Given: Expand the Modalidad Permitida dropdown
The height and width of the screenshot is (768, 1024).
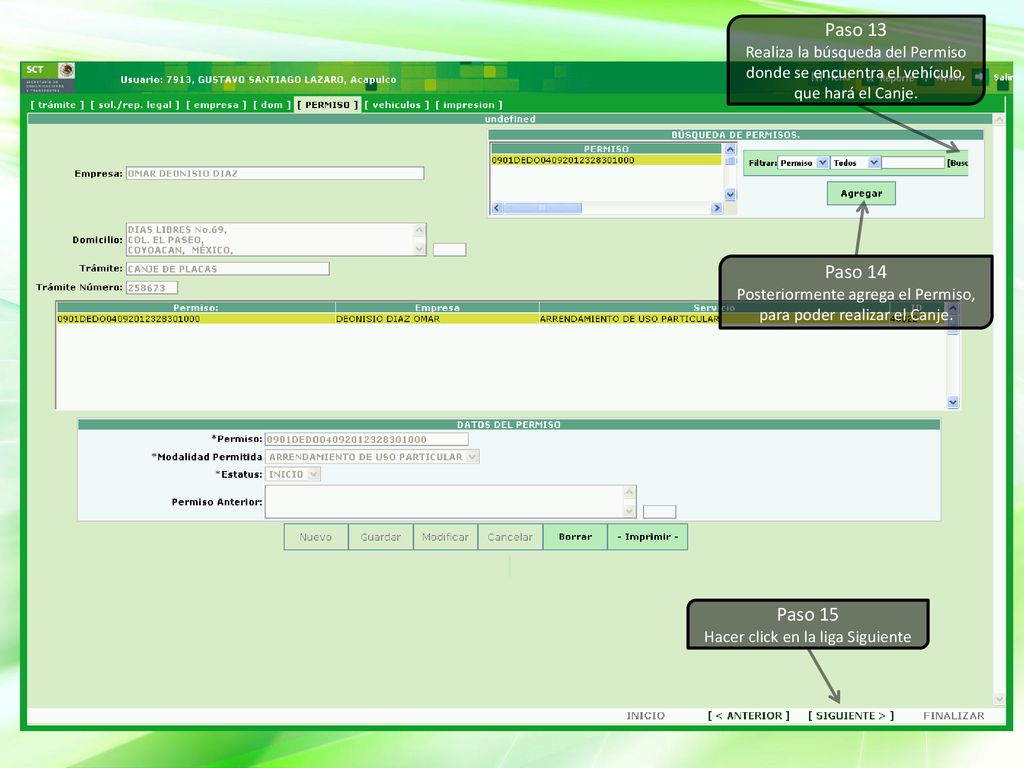Looking at the screenshot, I should [473, 456].
